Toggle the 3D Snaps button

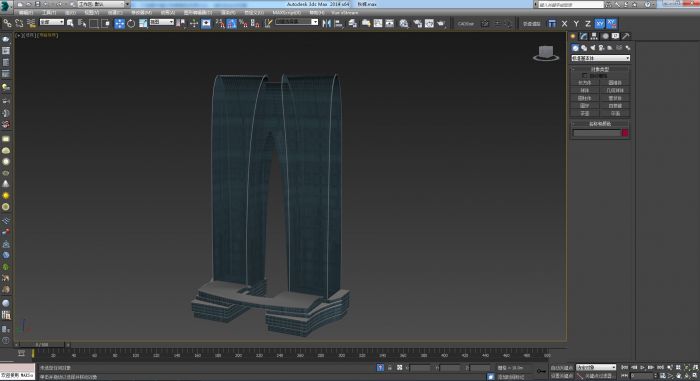tap(220, 23)
